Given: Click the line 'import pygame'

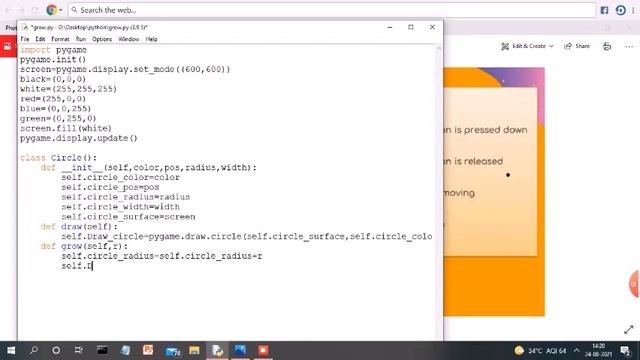Looking at the screenshot, I should (53, 50).
